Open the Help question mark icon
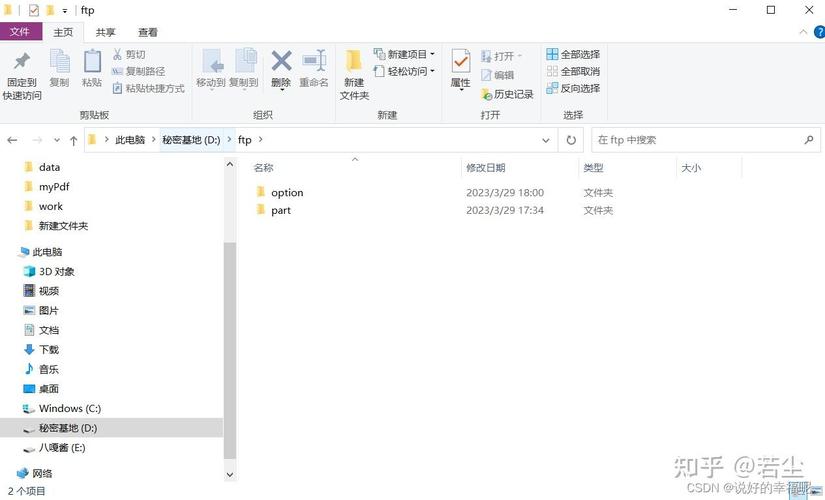 coord(820,32)
